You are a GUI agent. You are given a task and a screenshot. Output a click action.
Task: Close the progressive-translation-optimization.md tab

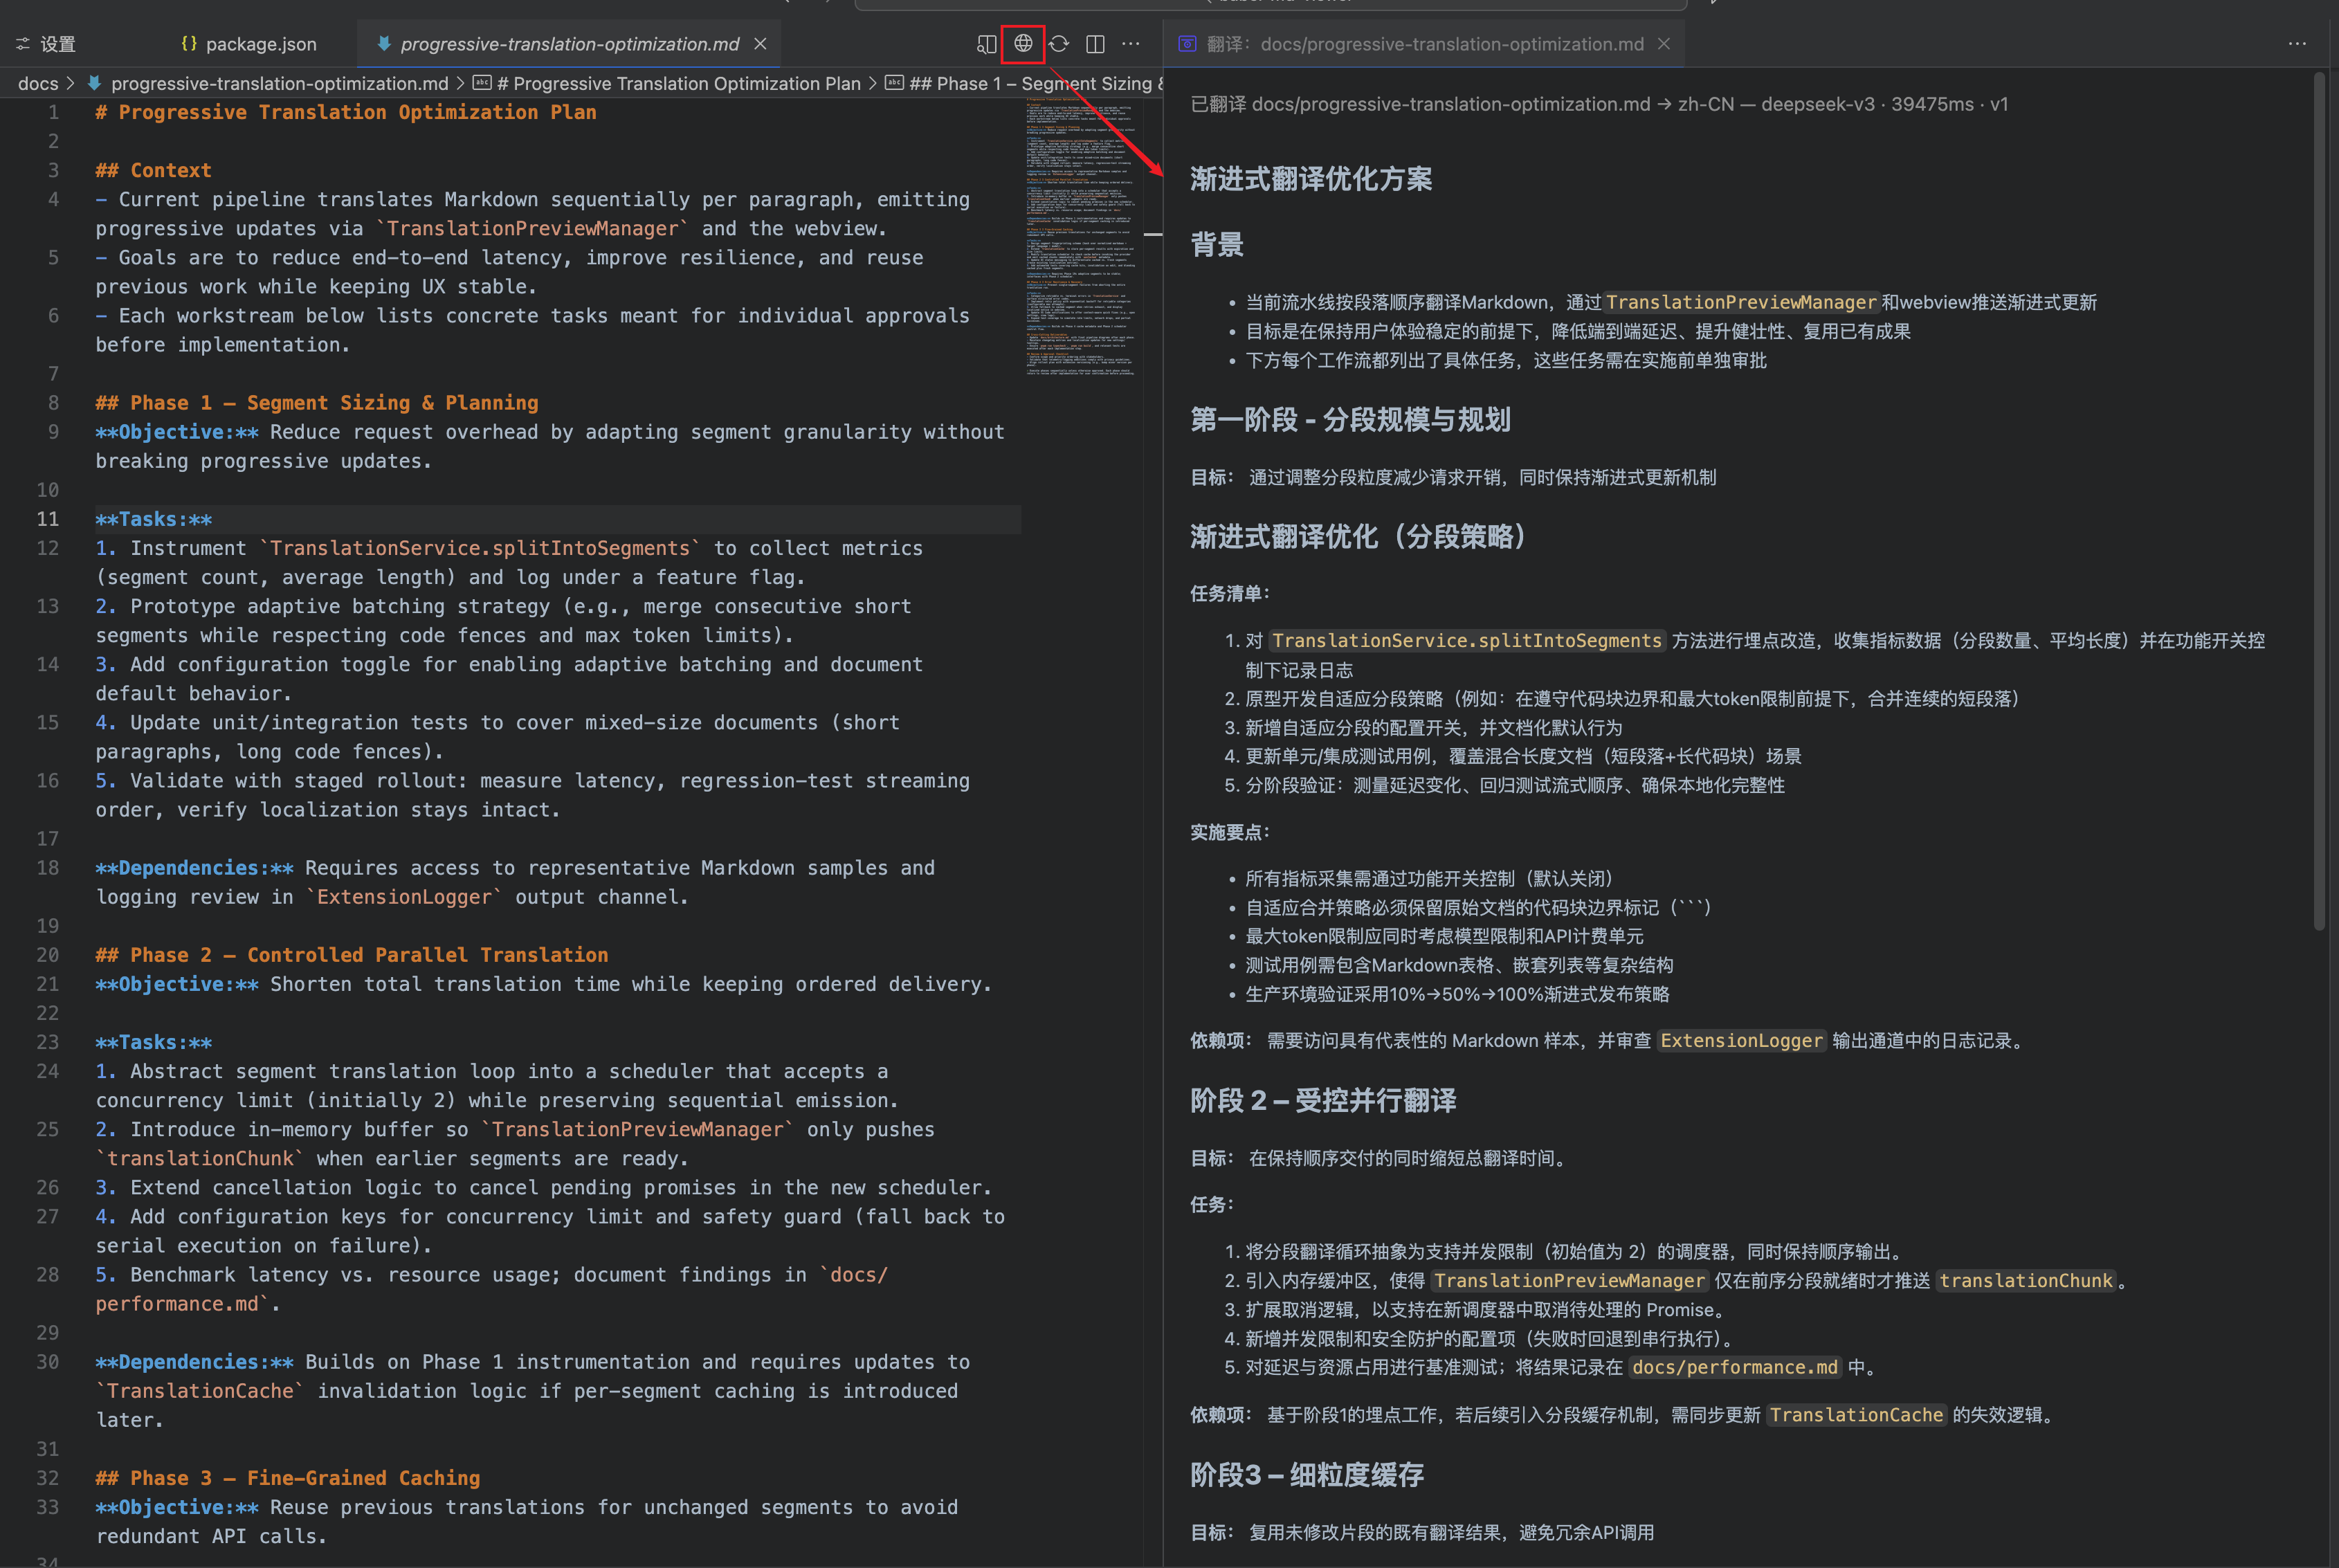pyautogui.click(x=760, y=43)
